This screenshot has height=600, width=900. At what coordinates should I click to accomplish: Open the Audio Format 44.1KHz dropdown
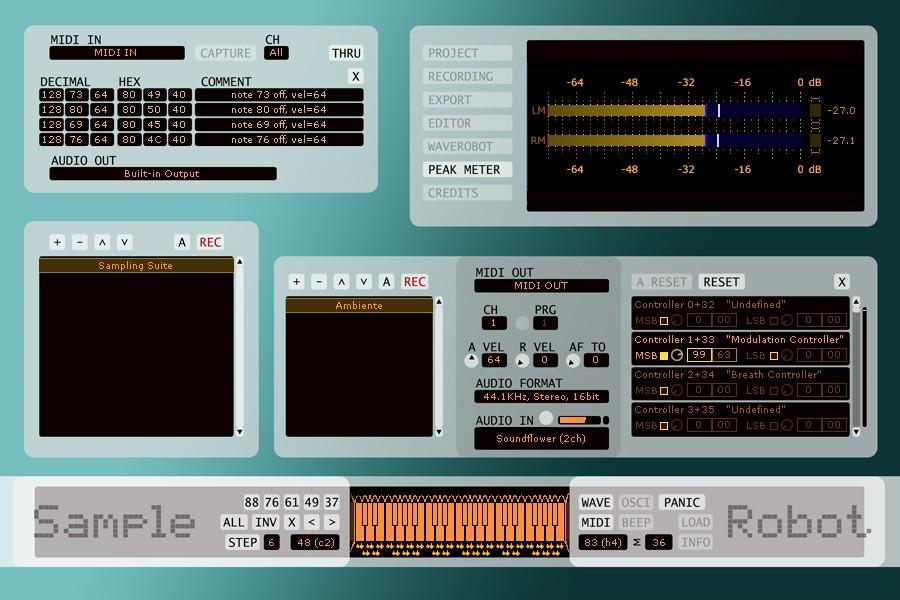point(541,397)
